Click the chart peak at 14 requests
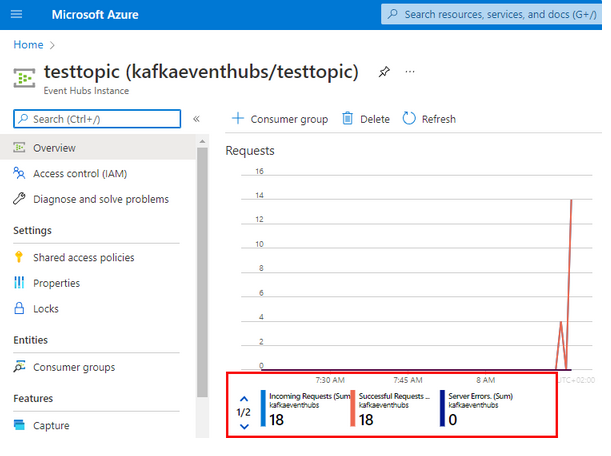Viewport: 611px width, 456px height. tap(571, 200)
